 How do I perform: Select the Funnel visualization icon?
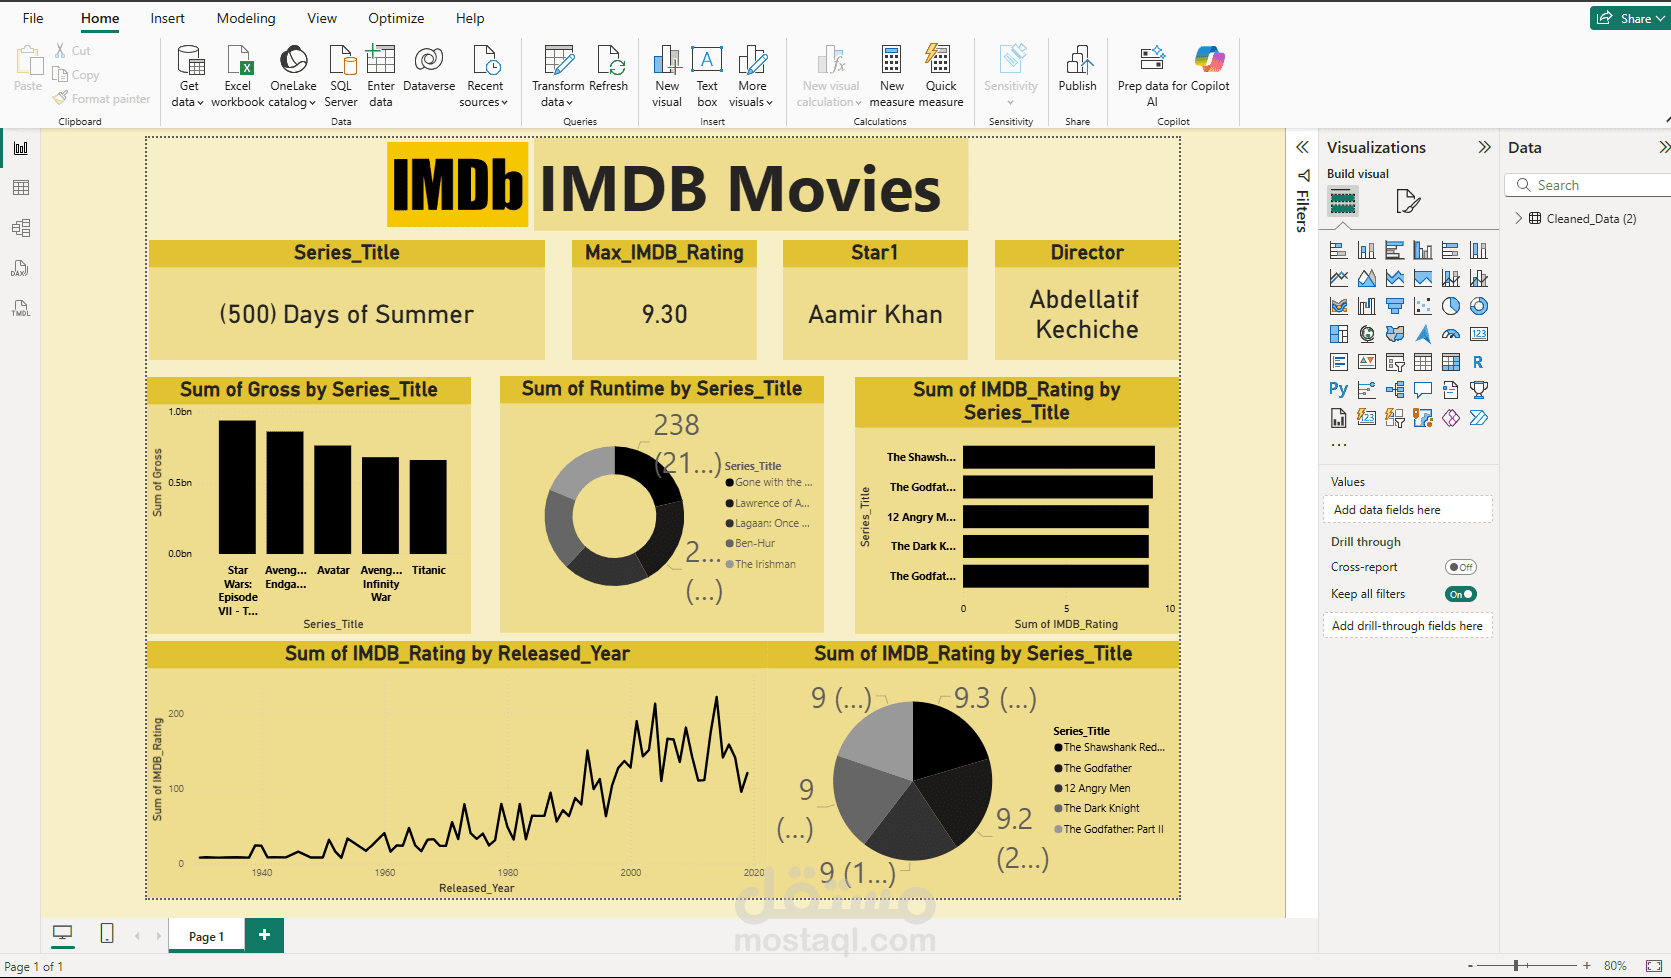[1395, 306]
